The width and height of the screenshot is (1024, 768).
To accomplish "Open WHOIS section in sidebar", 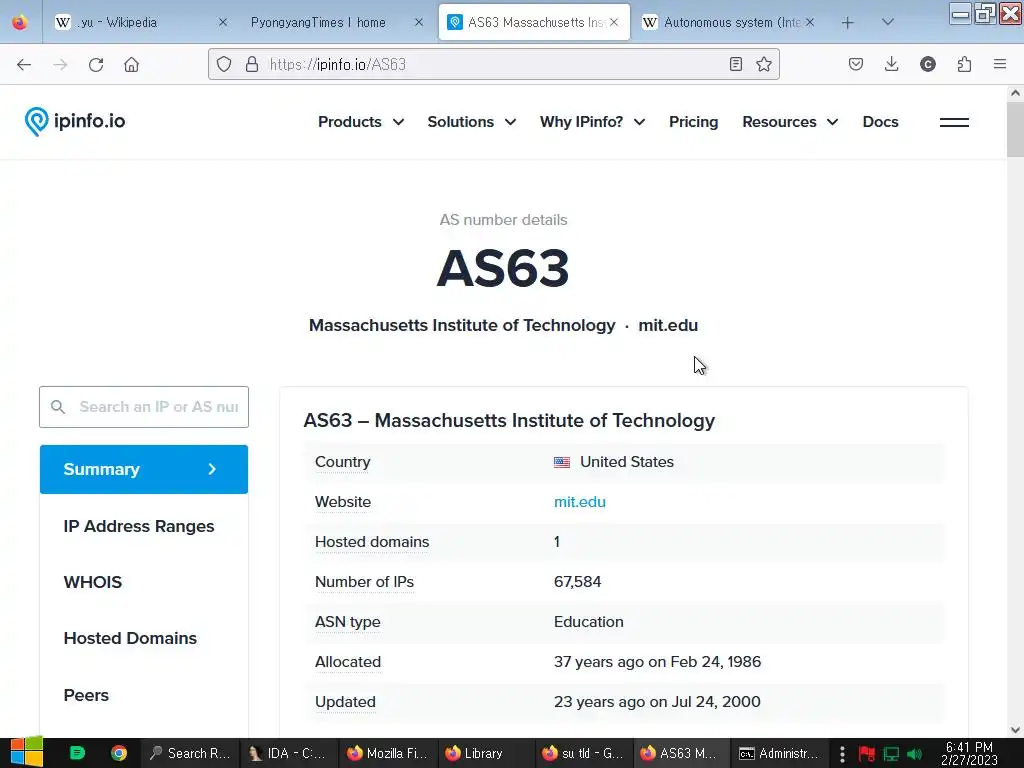I will click(93, 582).
